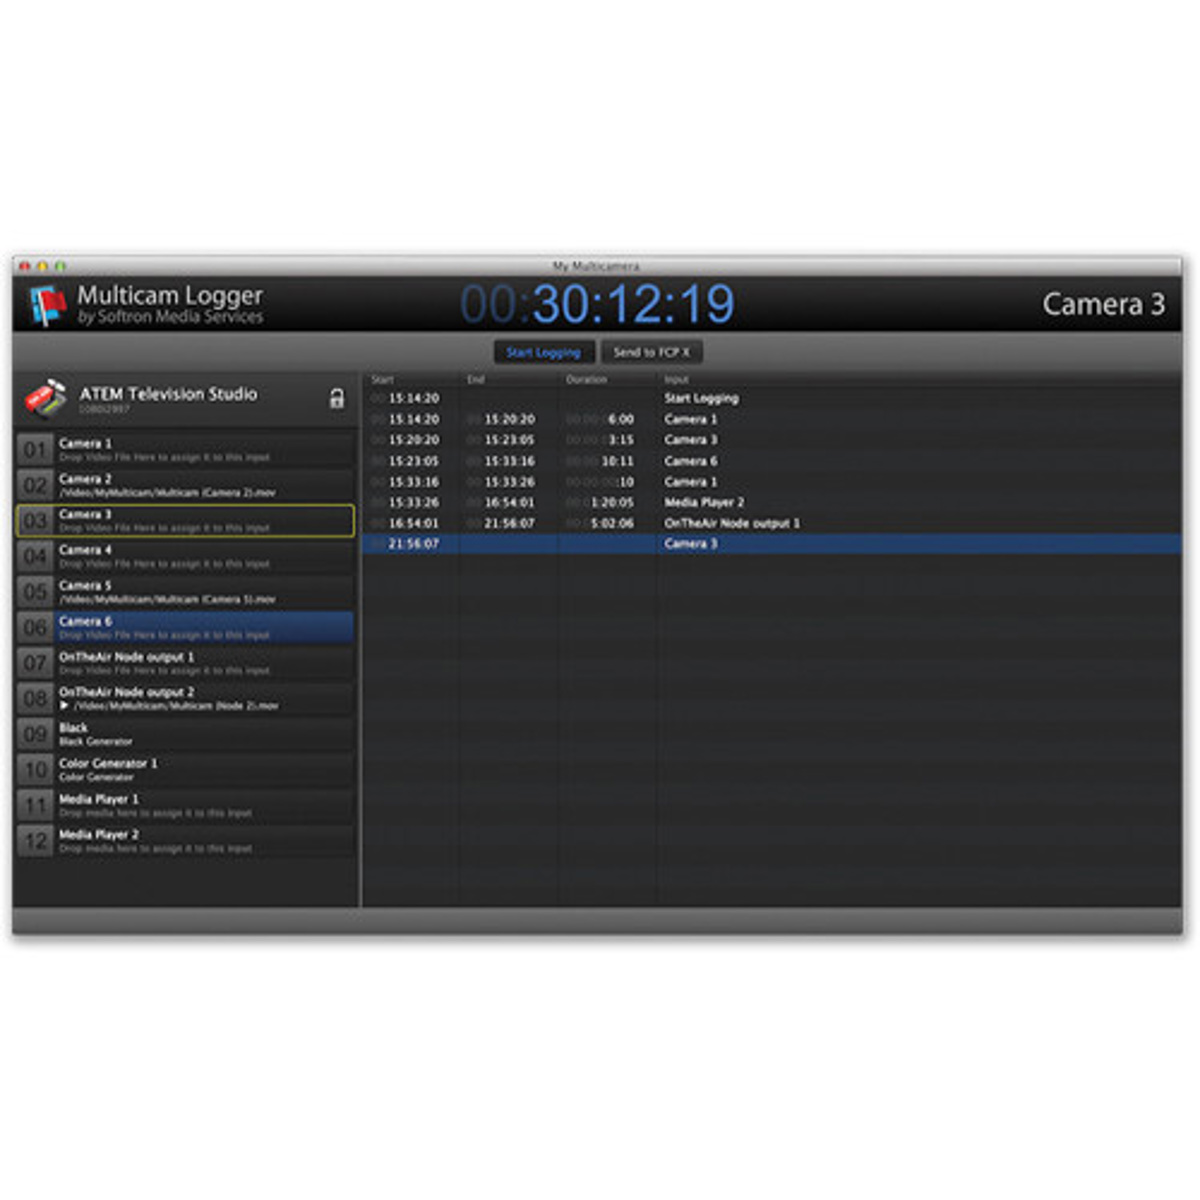Select input 01 Camera 1
The height and width of the screenshot is (1200, 1200).
185,450
